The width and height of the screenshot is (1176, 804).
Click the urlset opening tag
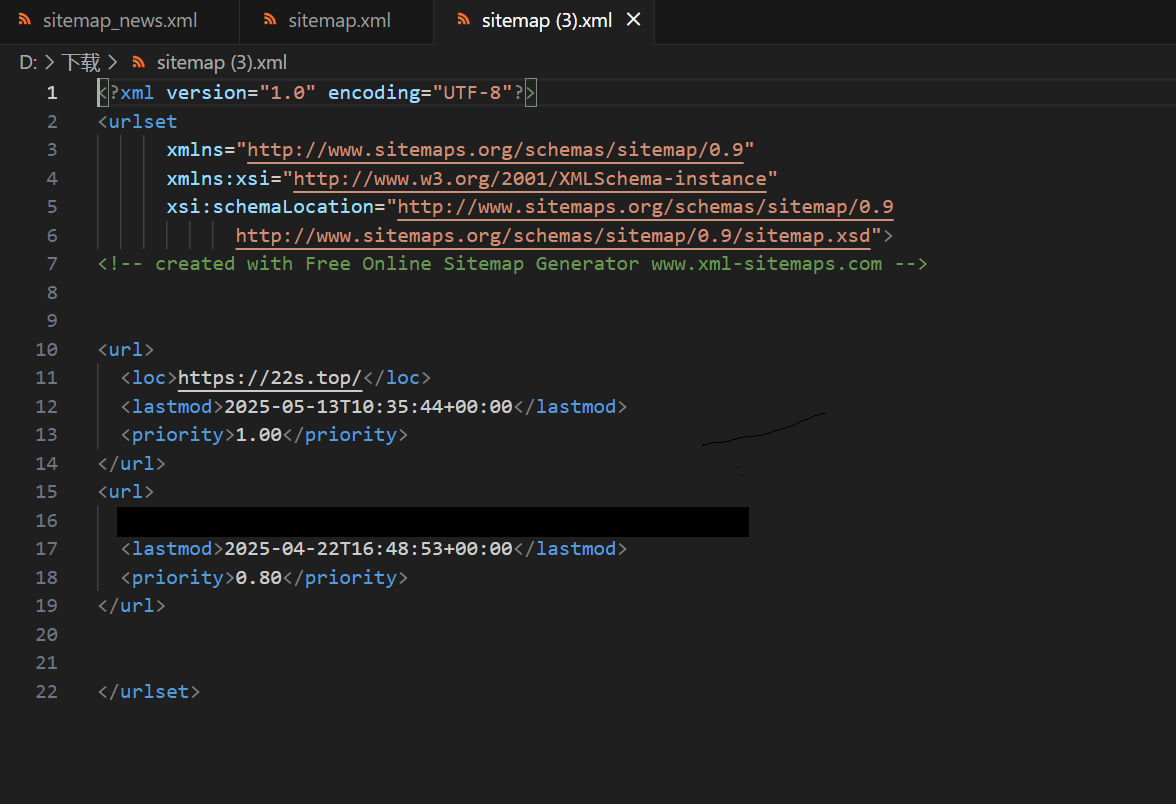(x=137, y=122)
